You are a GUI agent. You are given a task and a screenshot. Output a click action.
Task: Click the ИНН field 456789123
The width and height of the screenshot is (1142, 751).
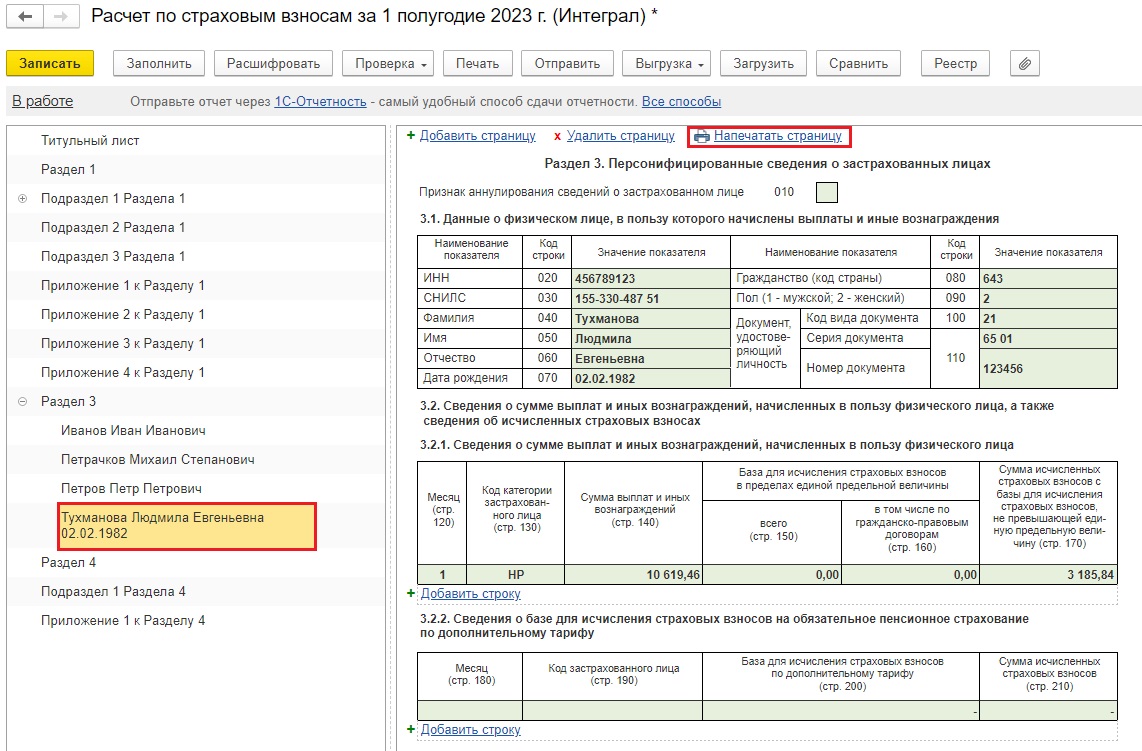(x=651, y=278)
